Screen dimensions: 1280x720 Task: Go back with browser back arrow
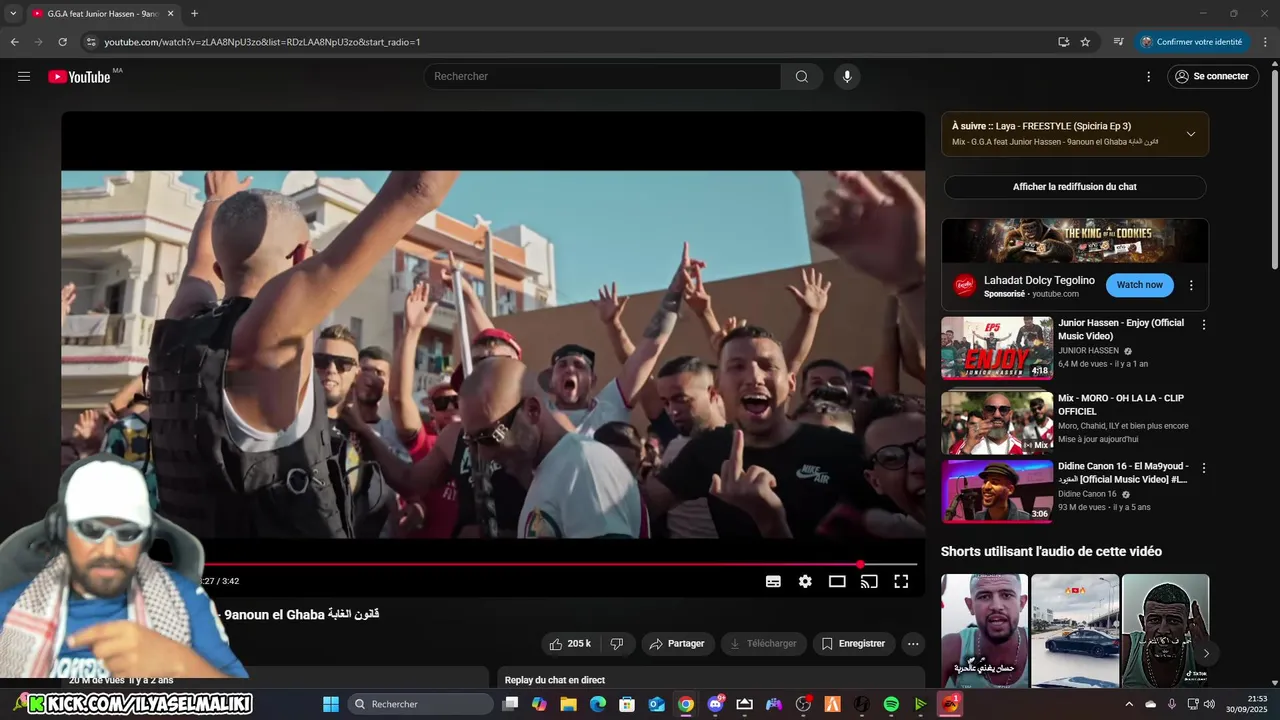point(14,42)
